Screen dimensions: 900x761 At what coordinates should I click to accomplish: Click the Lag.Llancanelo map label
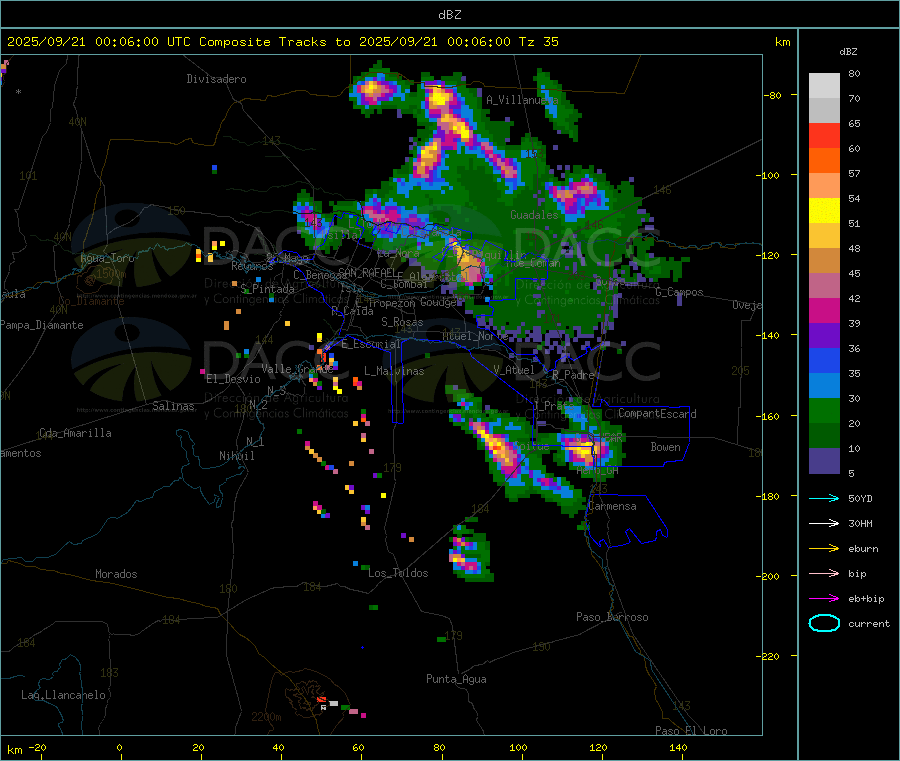pyautogui.click(x=63, y=695)
